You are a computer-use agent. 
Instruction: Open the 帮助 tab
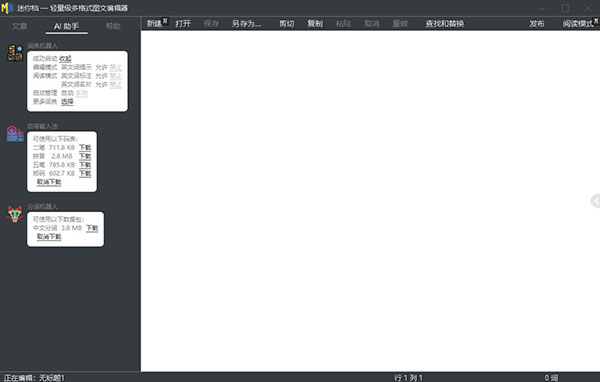[113, 26]
